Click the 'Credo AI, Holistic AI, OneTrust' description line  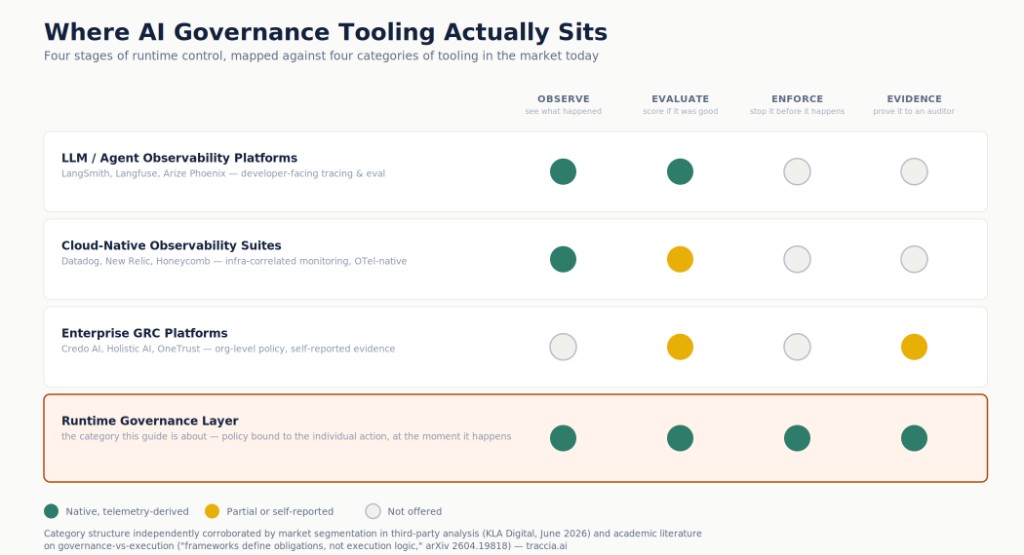point(228,349)
